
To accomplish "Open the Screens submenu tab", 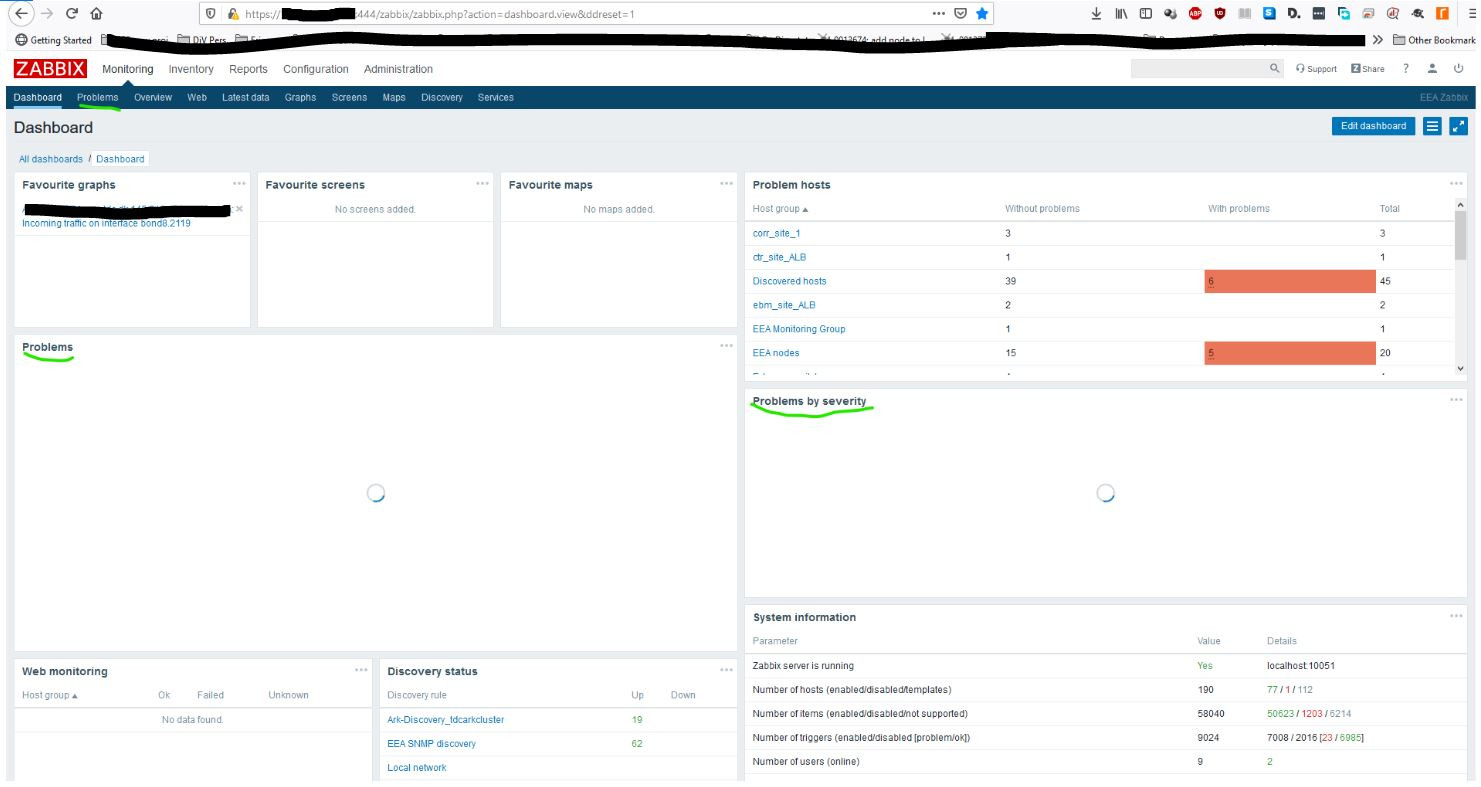I will pyautogui.click(x=349, y=97).
